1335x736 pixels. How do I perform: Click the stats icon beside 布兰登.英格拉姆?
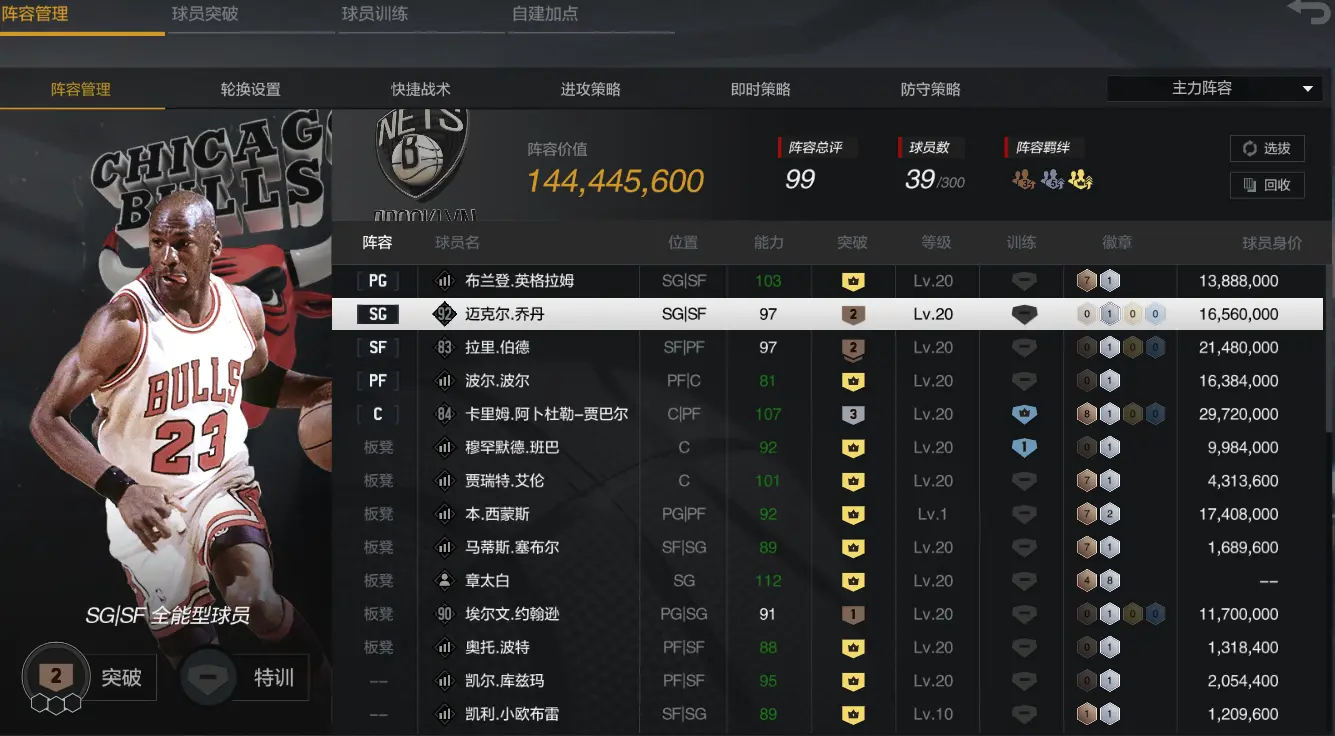pyautogui.click(x=445, y=281)
